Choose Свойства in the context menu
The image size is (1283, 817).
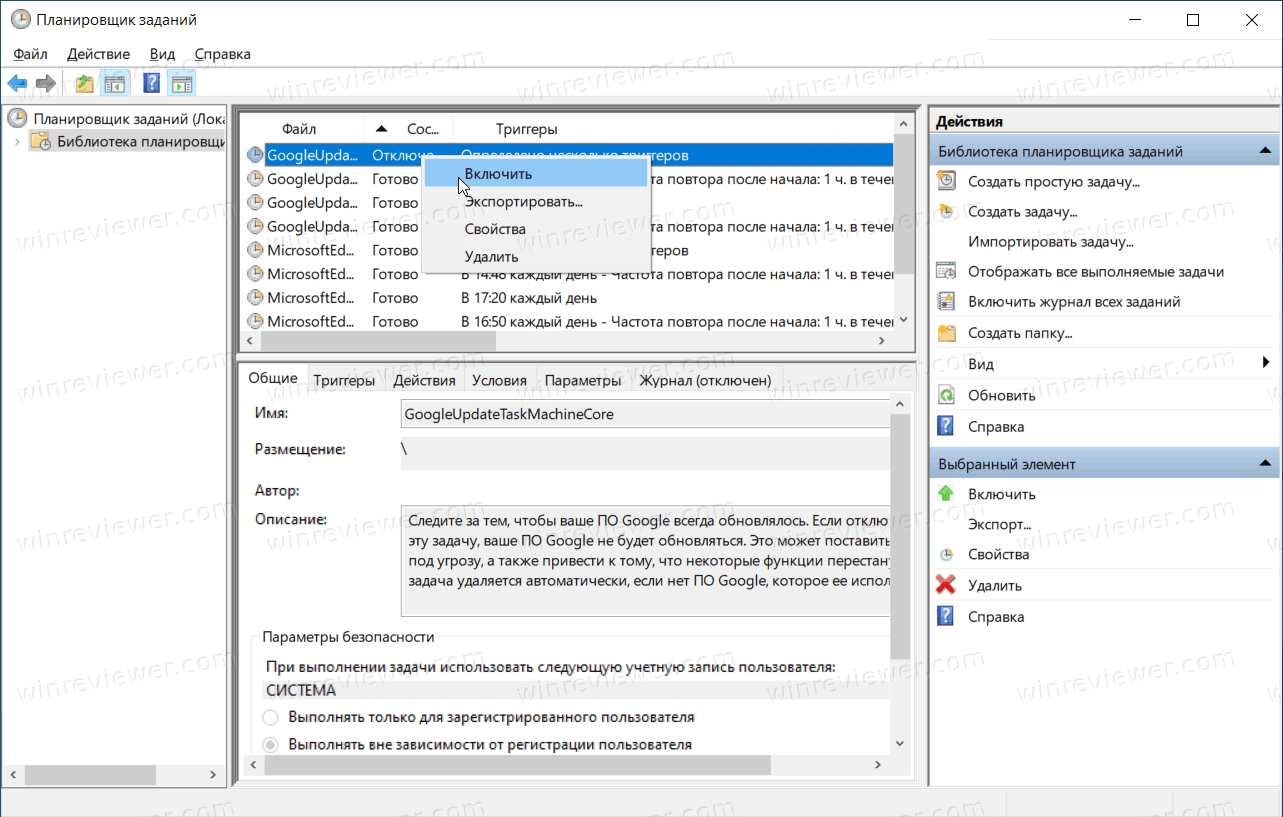[536, 229]
